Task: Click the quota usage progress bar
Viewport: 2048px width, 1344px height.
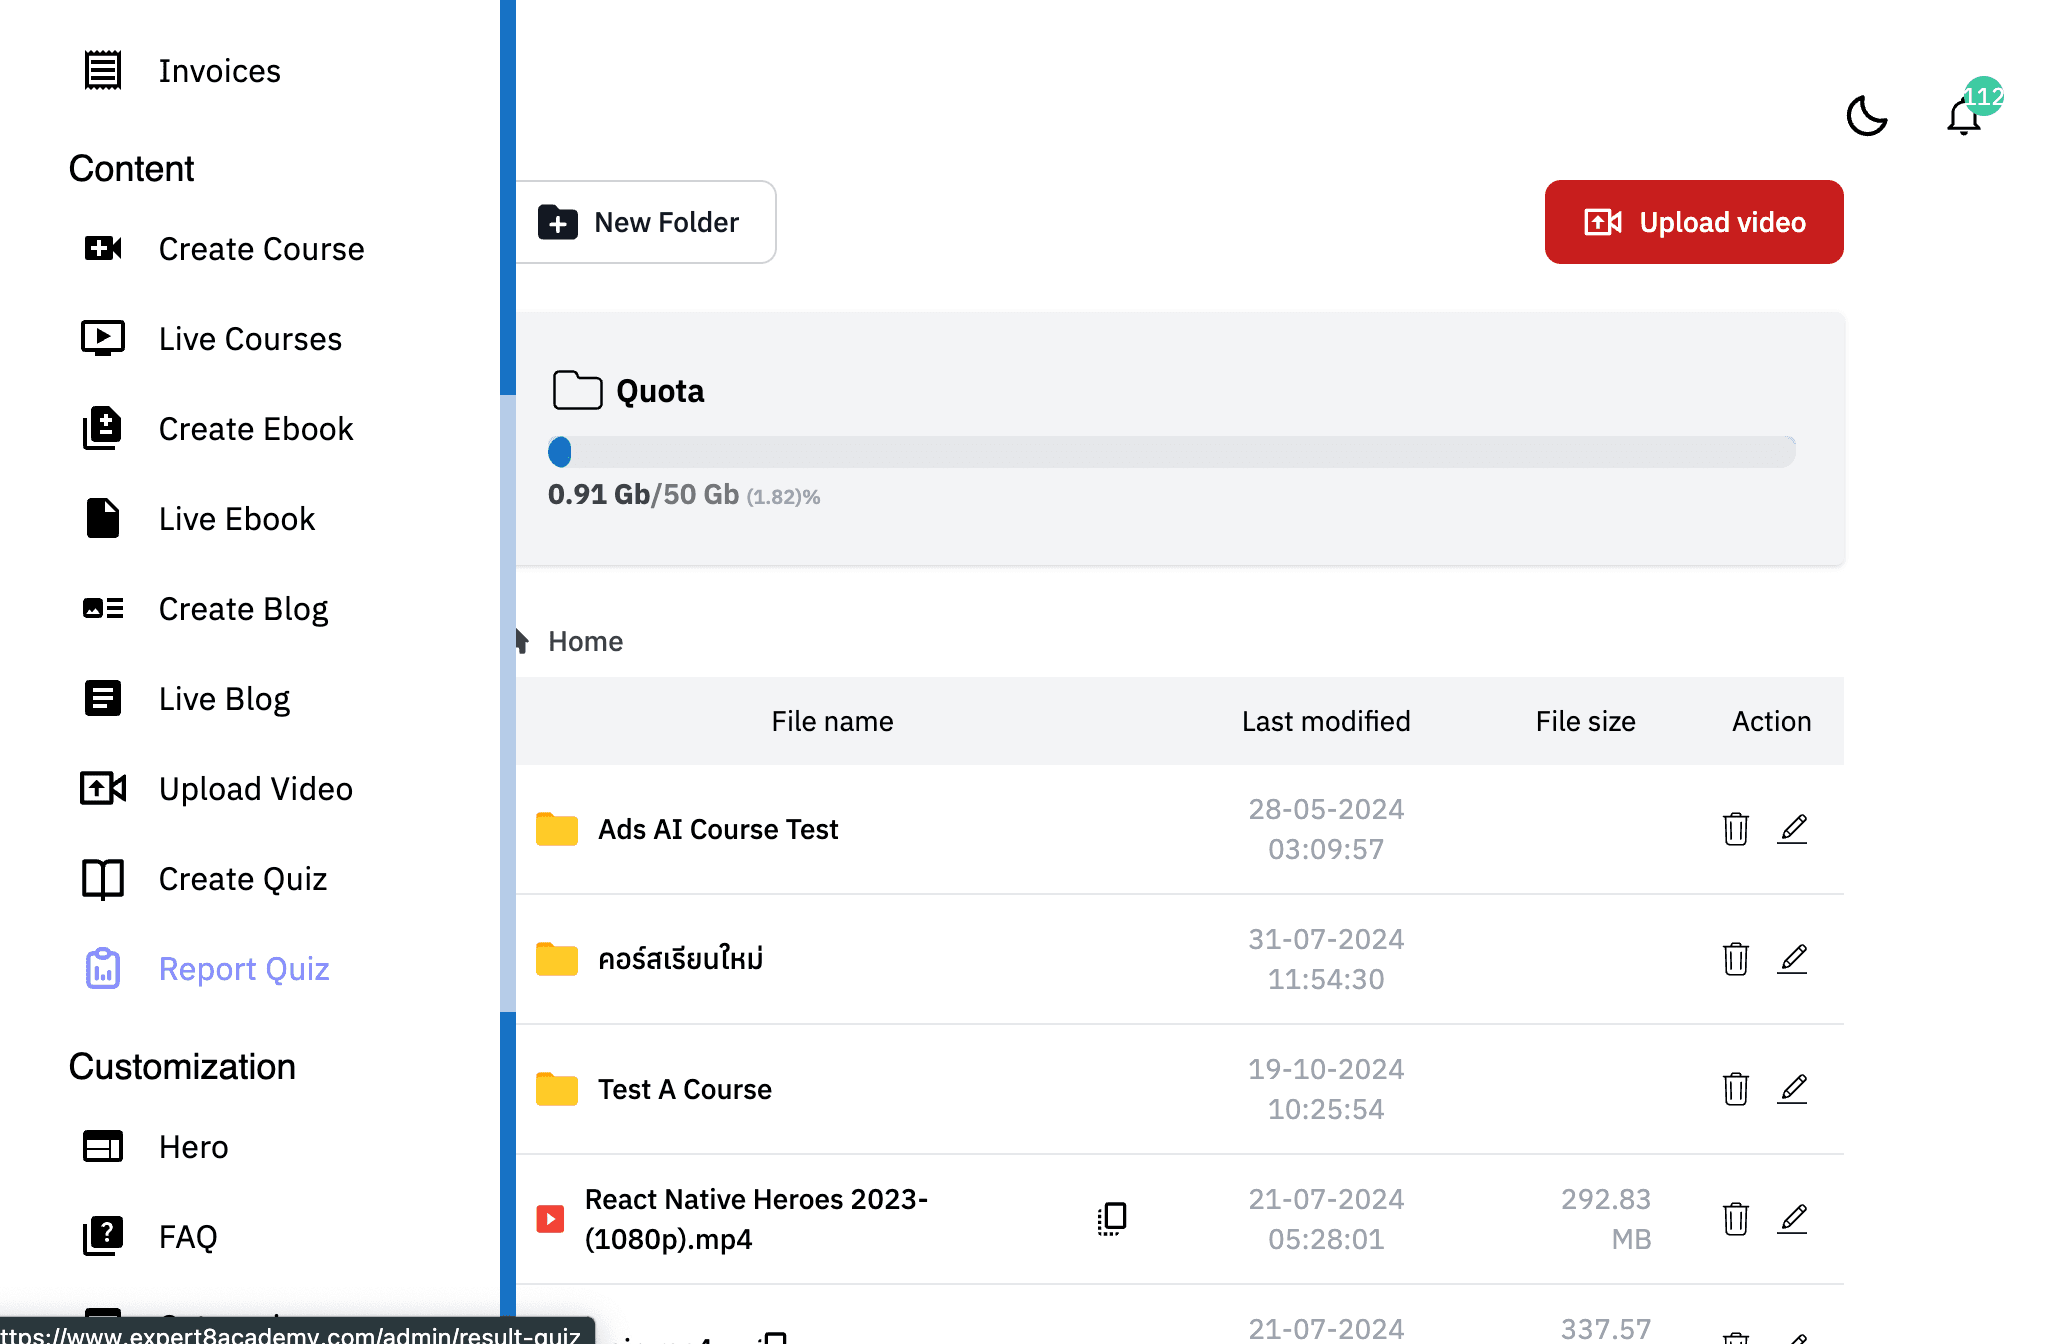Action: [1172, 452]
